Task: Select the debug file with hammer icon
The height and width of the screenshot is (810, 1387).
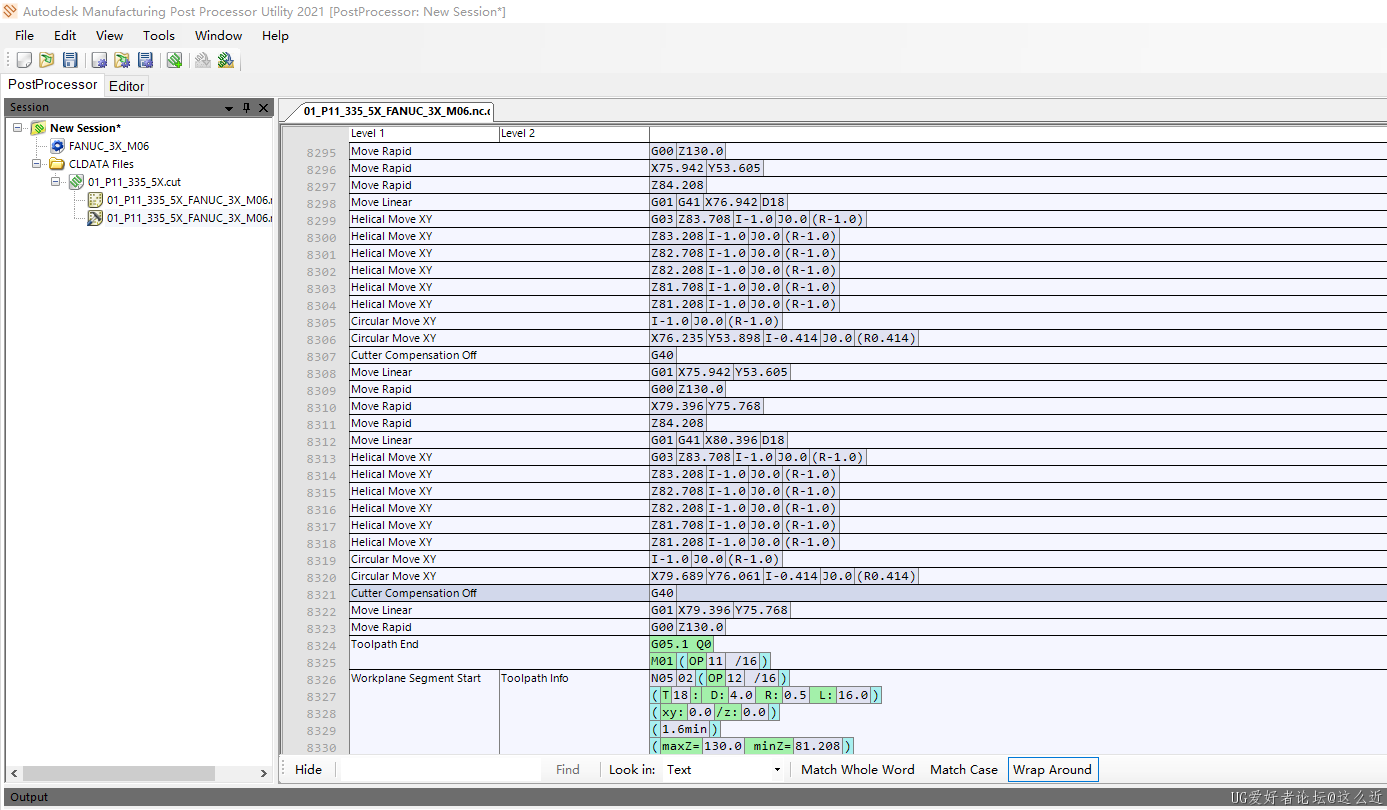Action: click(95, 218)
